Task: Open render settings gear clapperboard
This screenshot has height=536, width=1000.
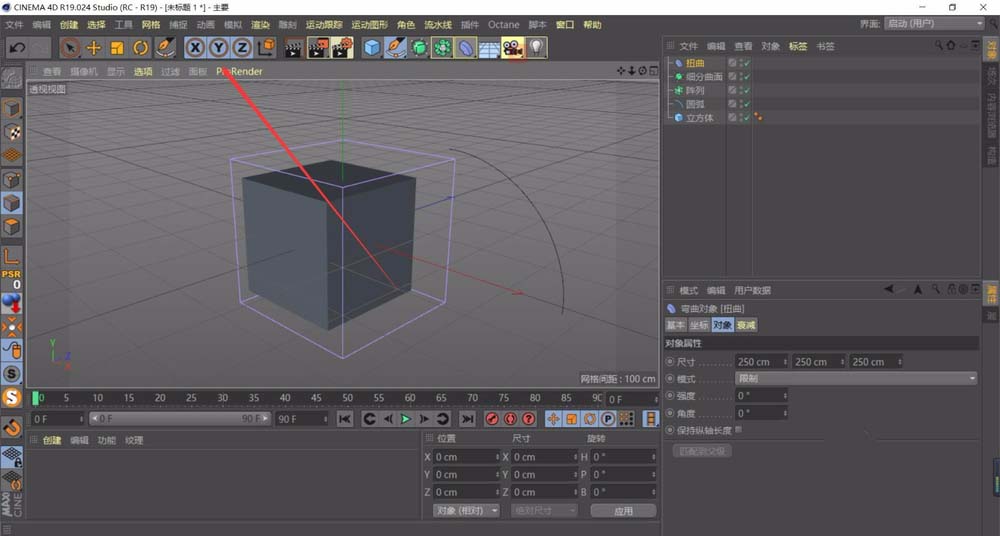Action: pos(342,47)
